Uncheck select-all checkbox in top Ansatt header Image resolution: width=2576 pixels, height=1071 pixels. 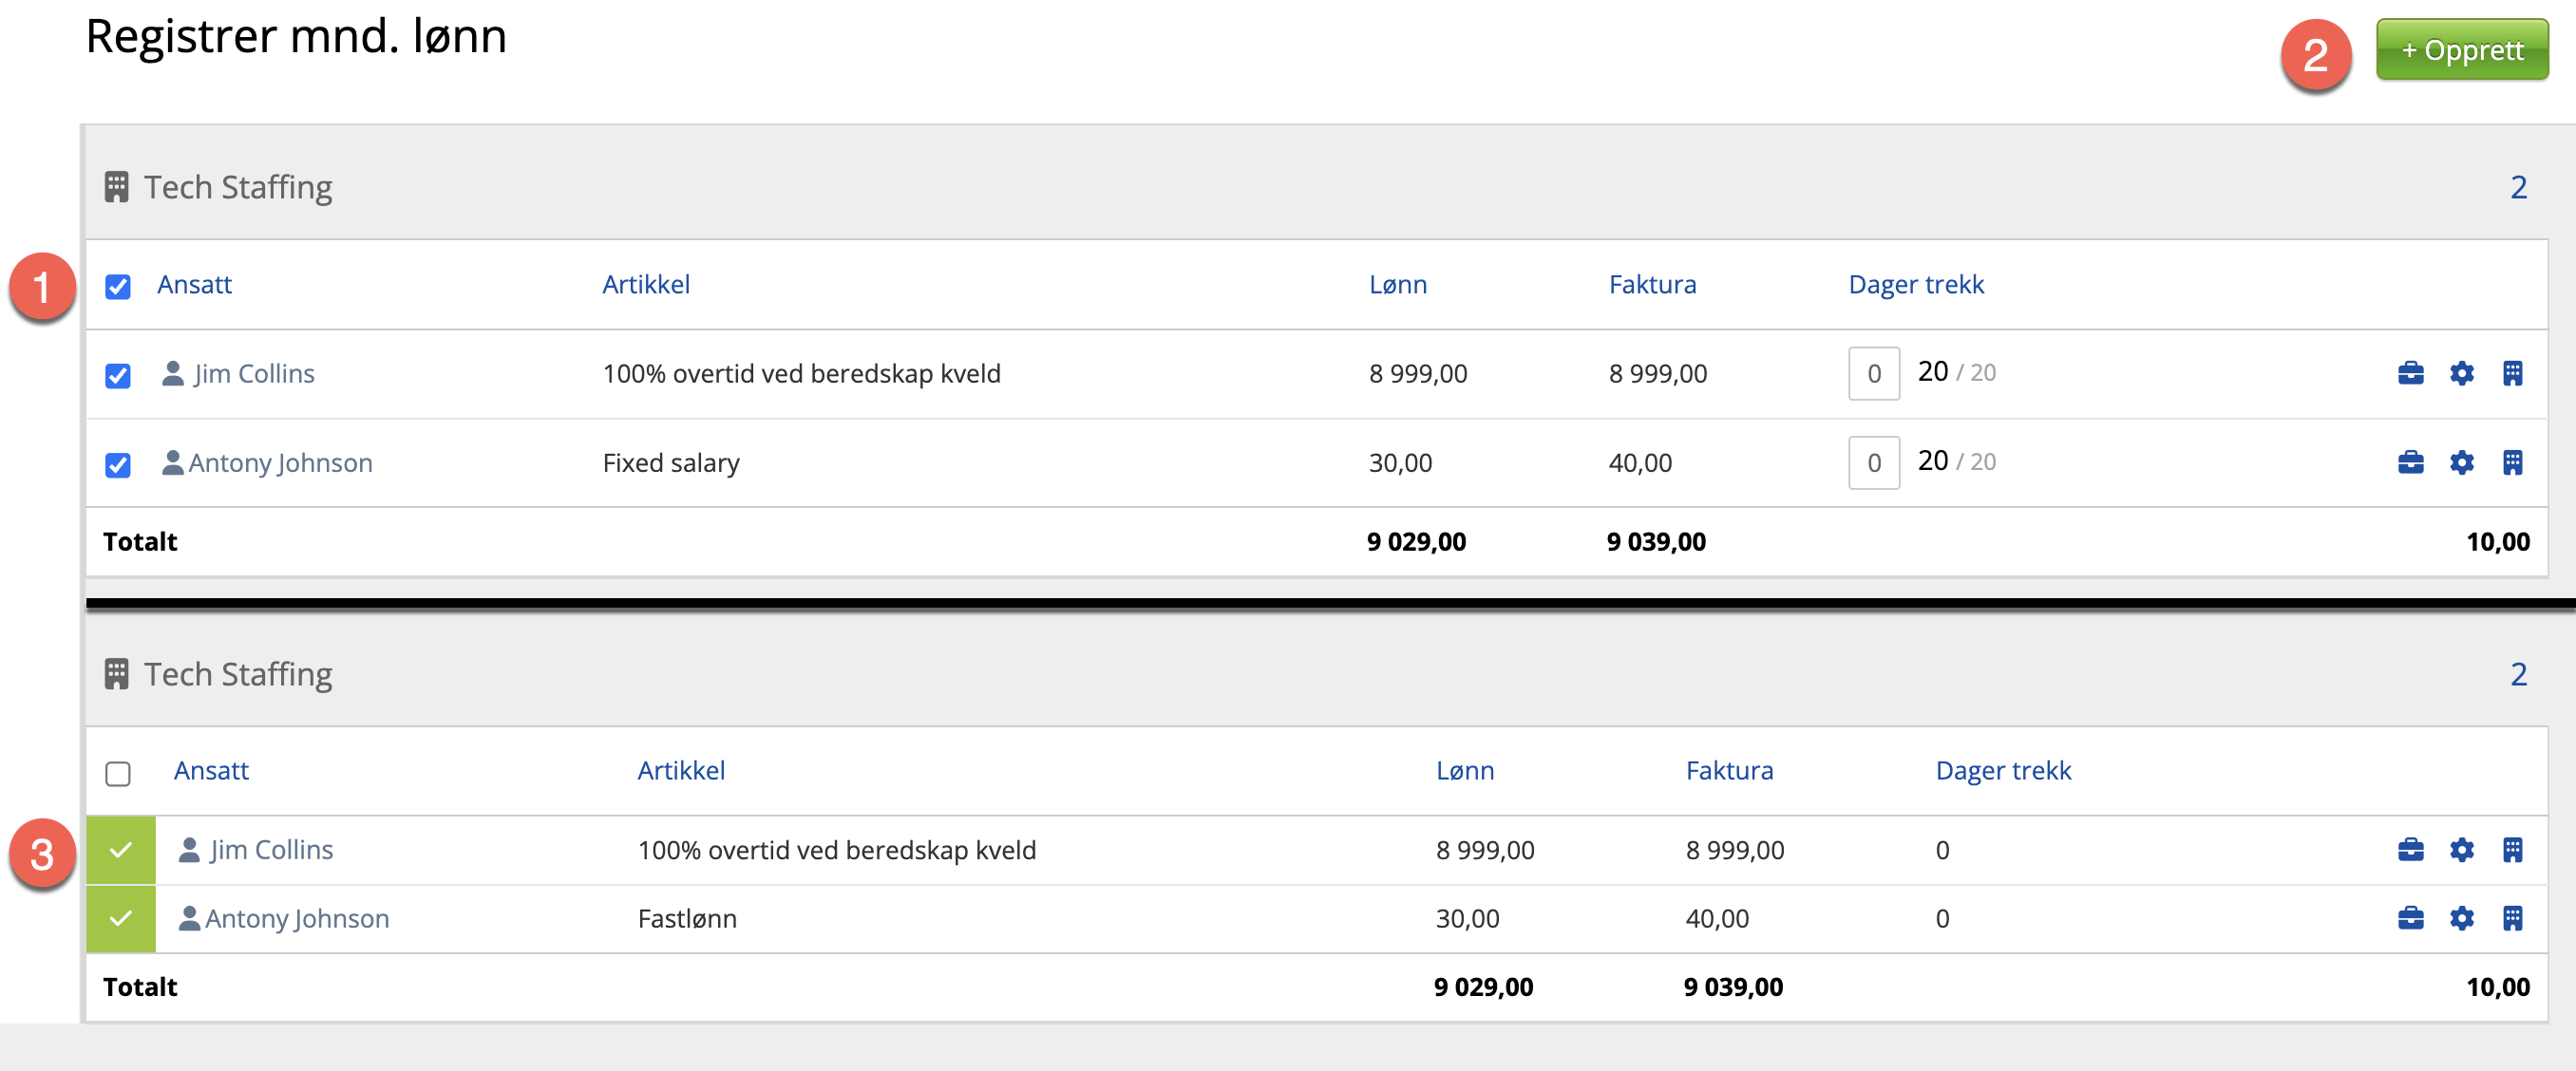point(118,287)
